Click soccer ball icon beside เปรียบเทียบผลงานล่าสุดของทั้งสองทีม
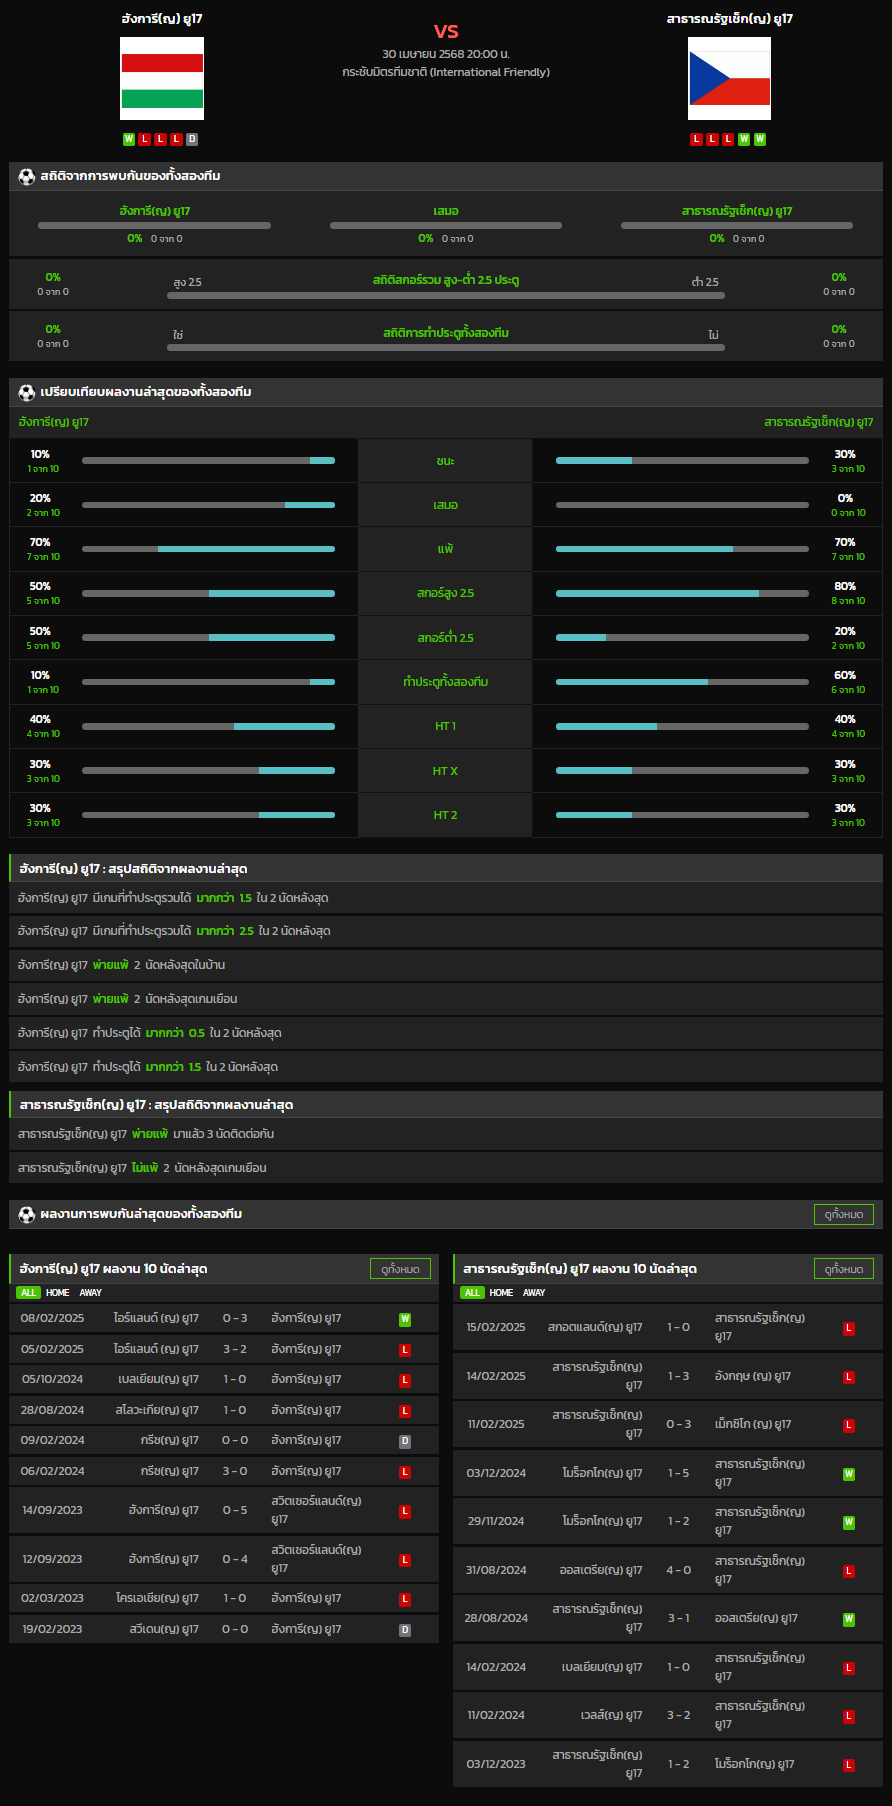892x1806 pixels. click(27, 392)
